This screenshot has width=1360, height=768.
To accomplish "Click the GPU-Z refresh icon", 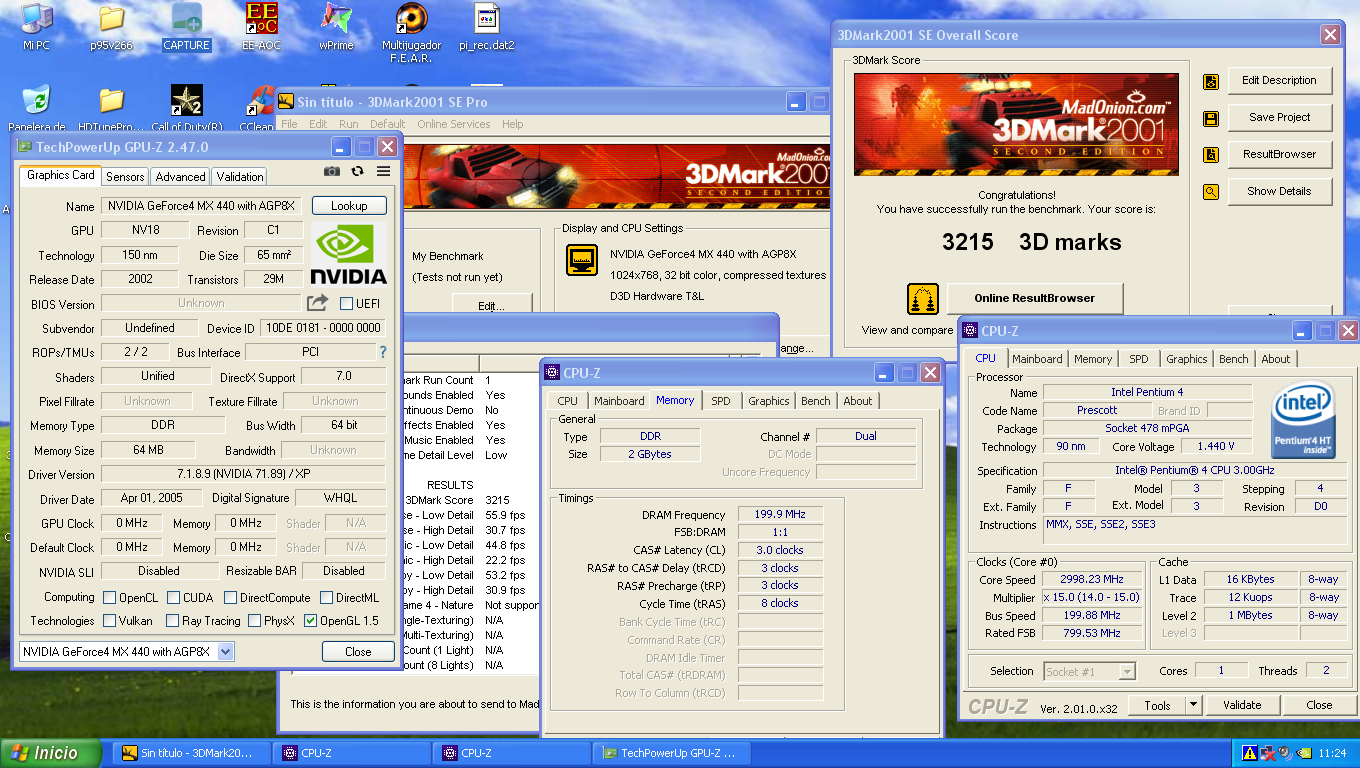I will (x=357, y=171).
